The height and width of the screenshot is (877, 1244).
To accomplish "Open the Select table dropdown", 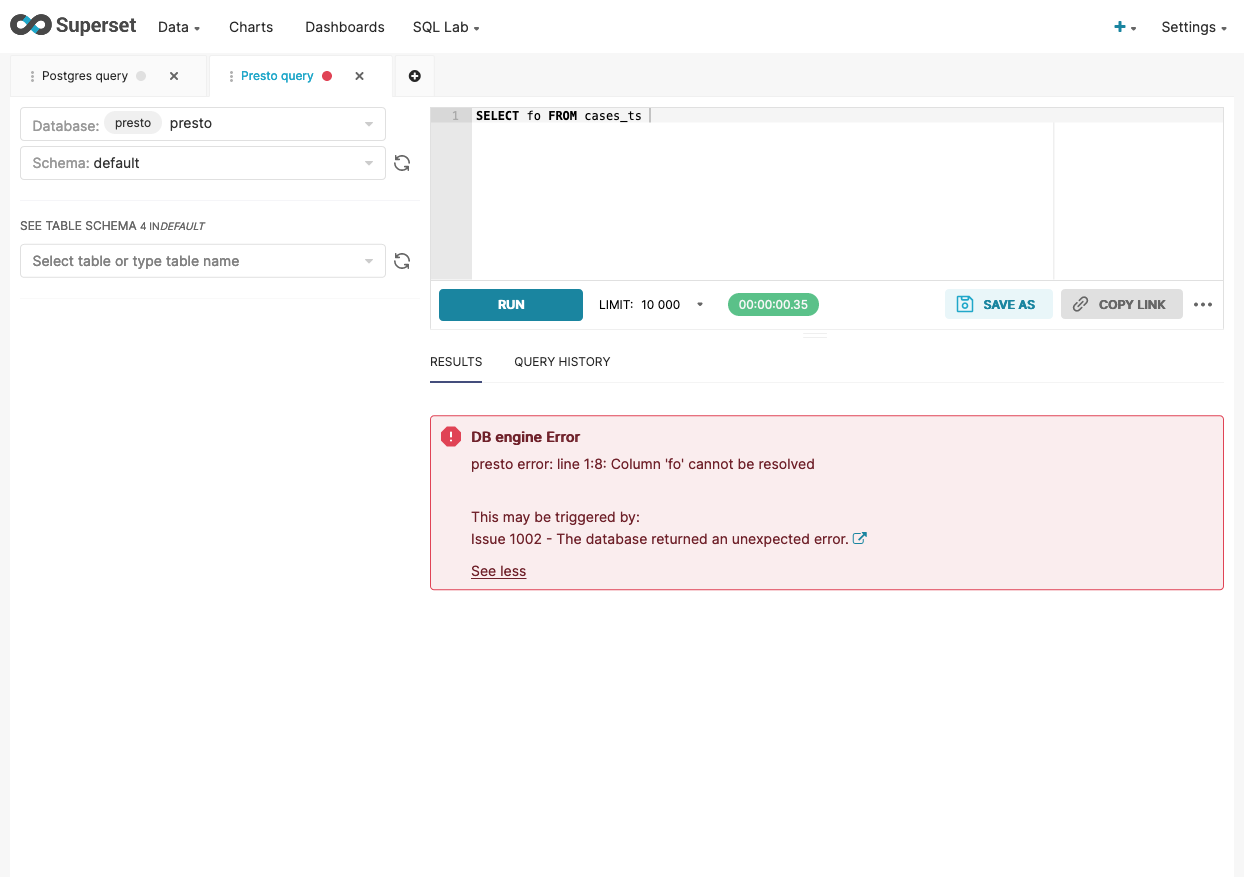I will (203, 261).
